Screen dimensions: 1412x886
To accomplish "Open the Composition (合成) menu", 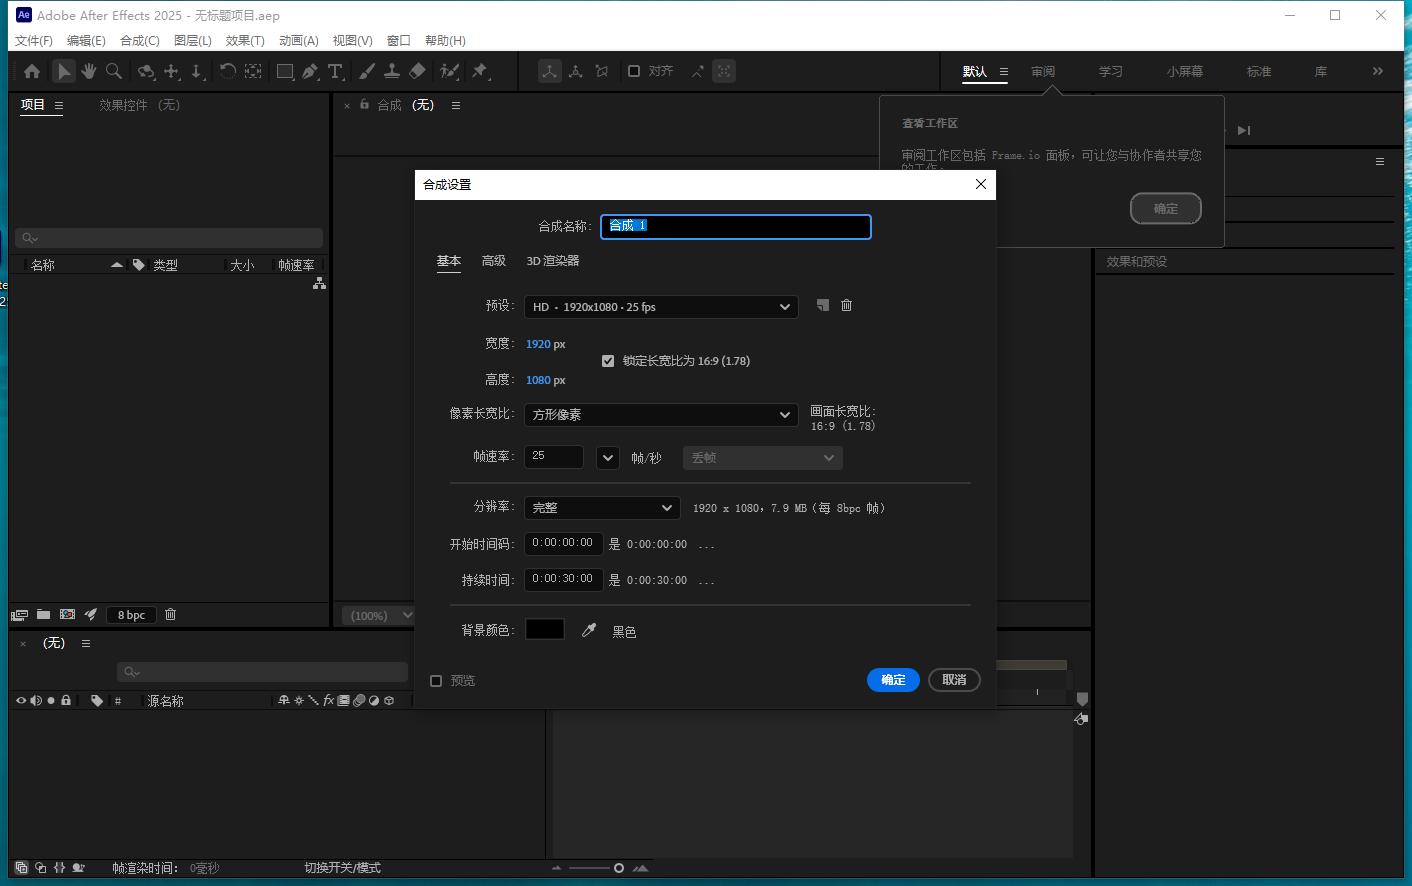I will coord(140,40).
